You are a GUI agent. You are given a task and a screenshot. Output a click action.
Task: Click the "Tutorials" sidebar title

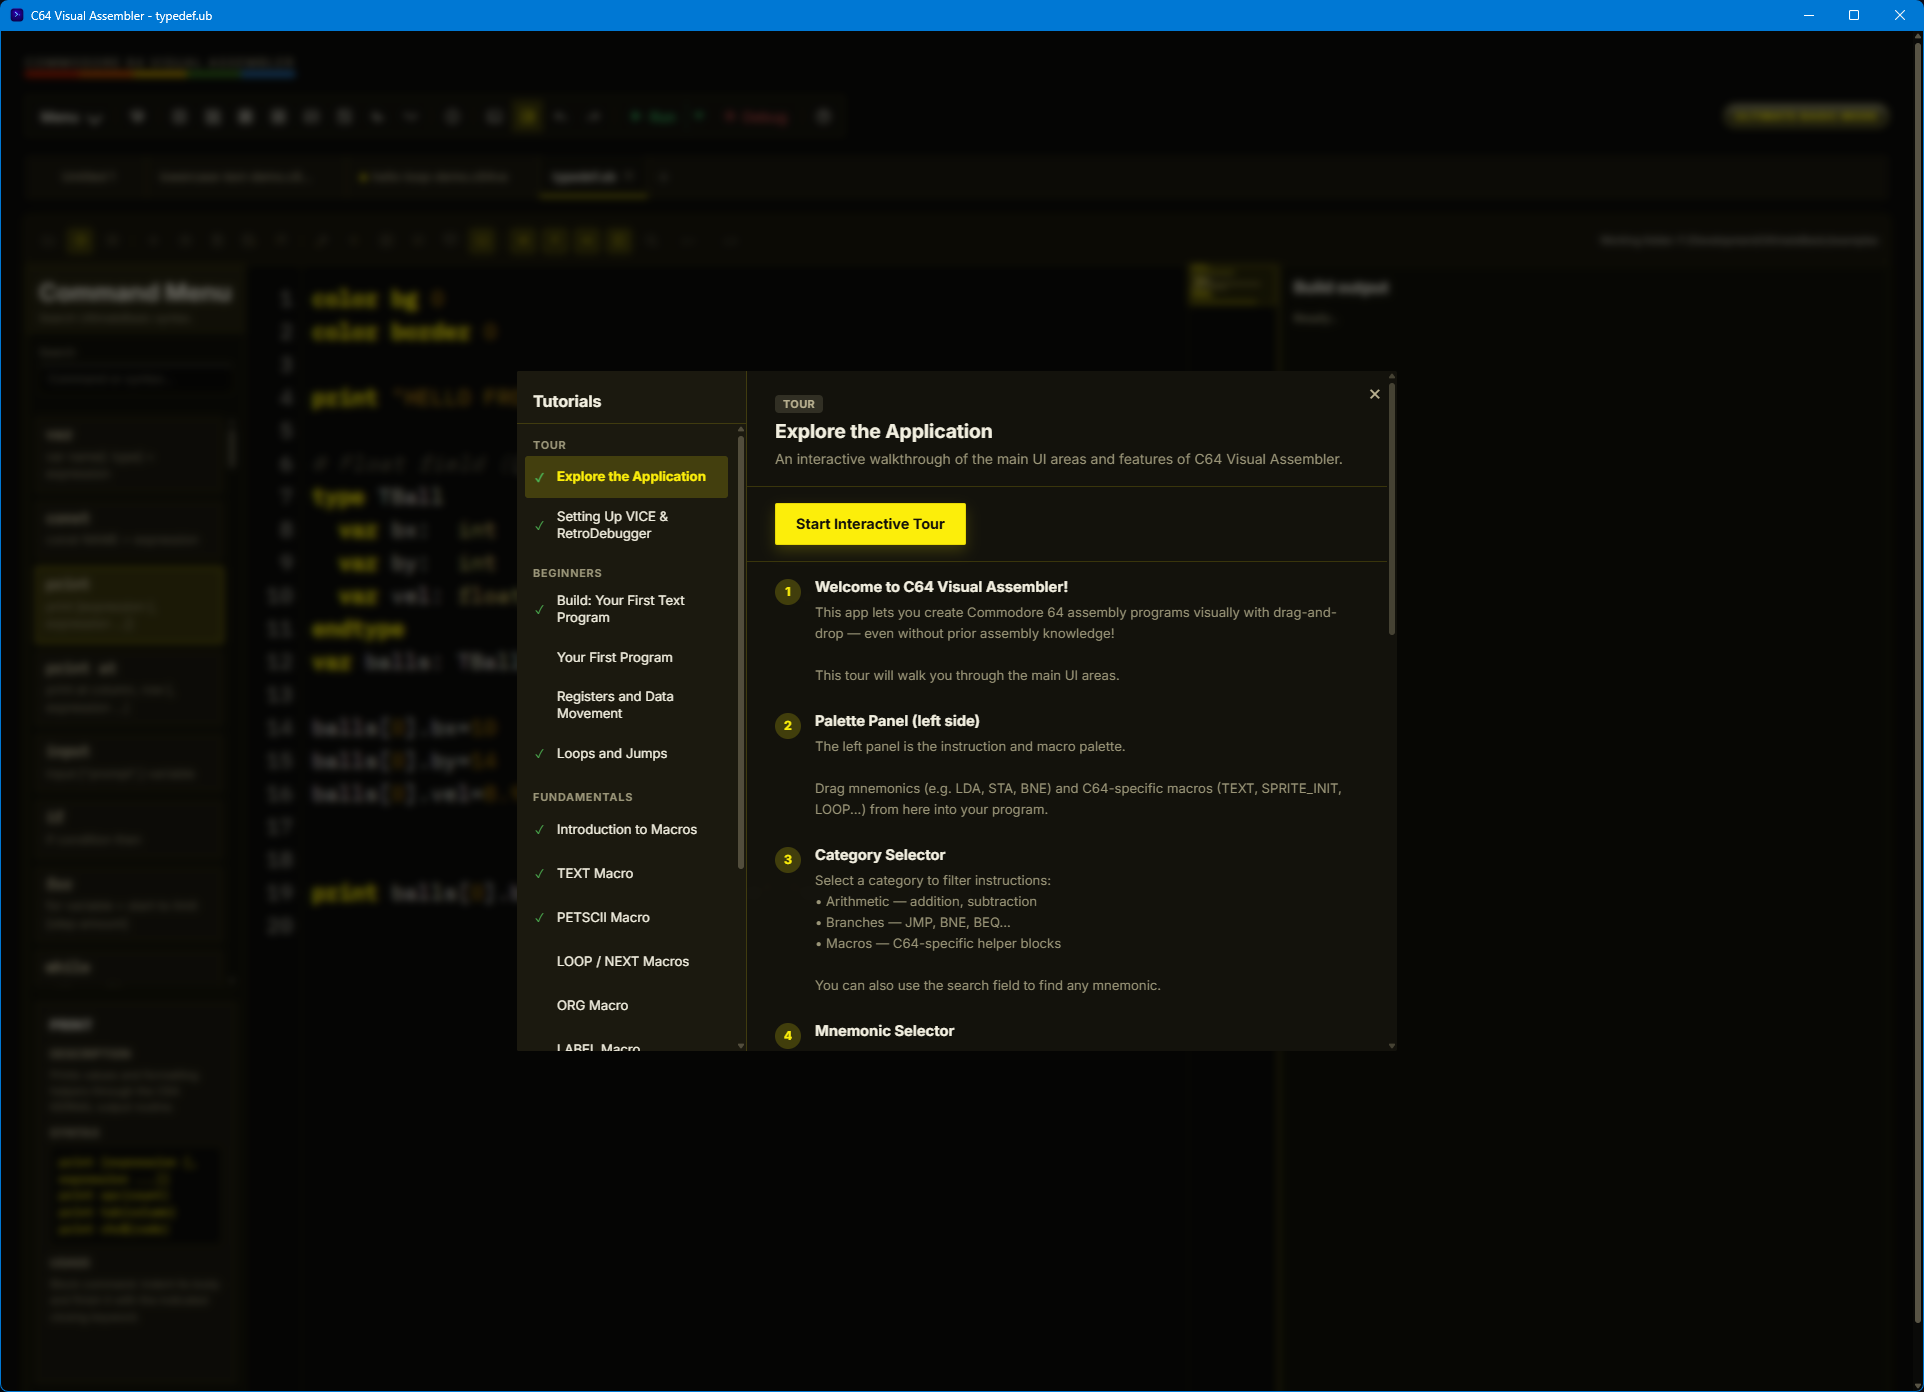pyautogui.click(x=567, y=401)
